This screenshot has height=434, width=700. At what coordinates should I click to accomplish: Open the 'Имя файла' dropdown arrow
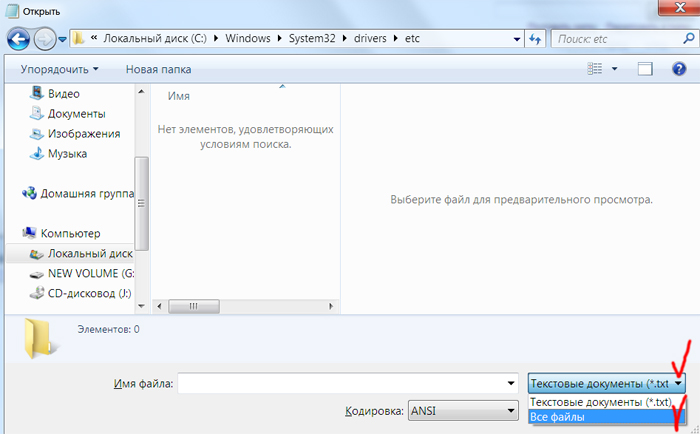511,383
